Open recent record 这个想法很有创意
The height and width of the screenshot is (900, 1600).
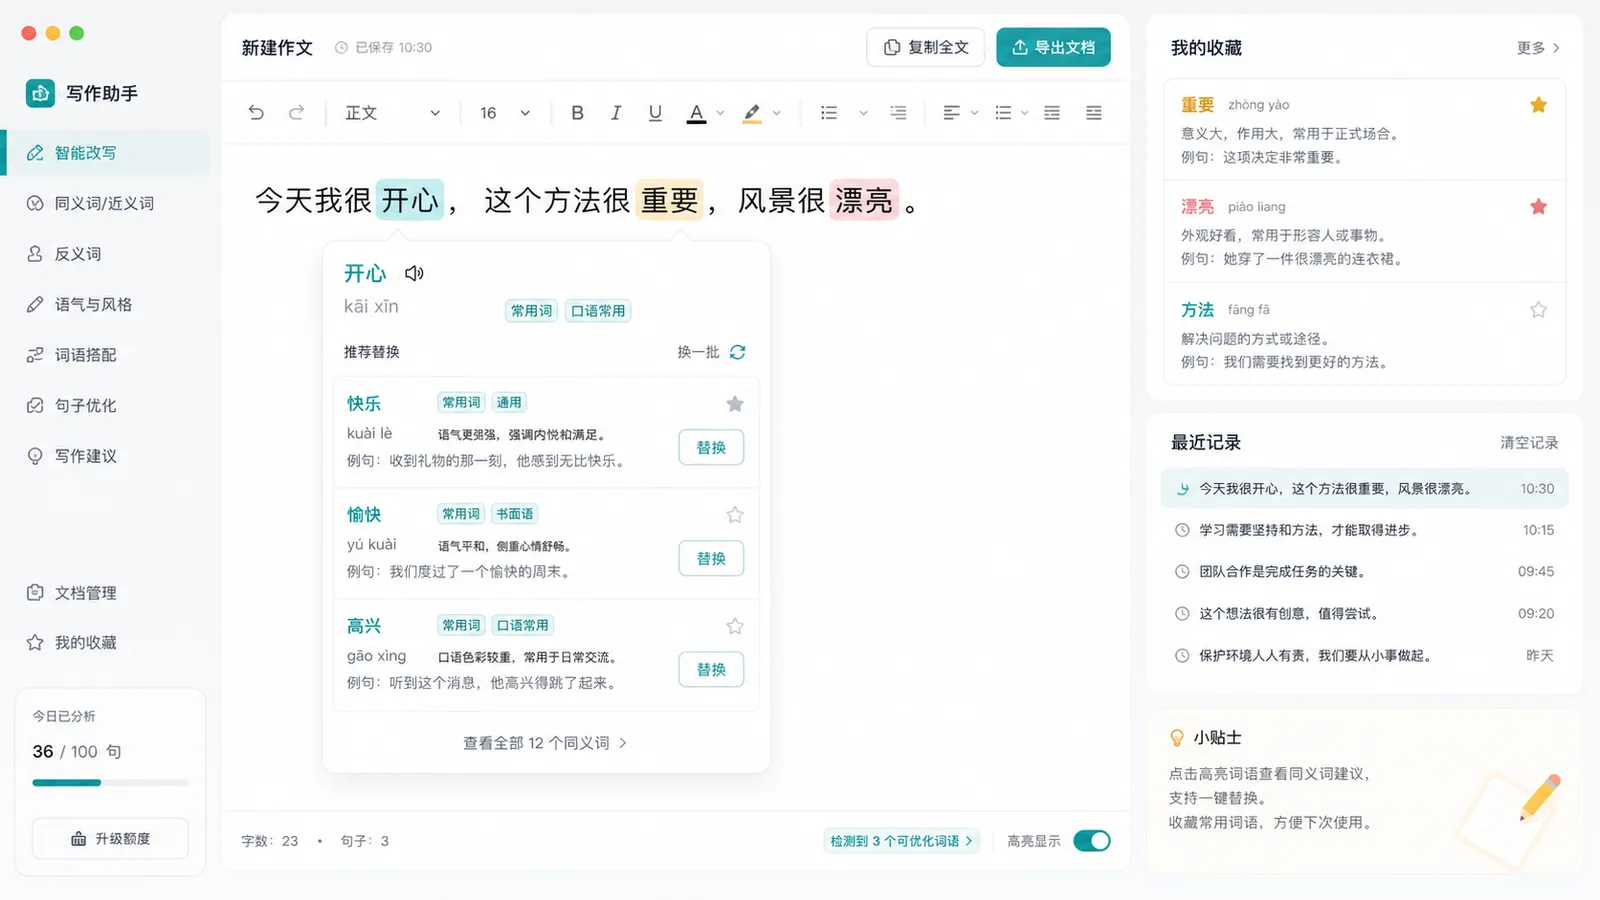1364,614
